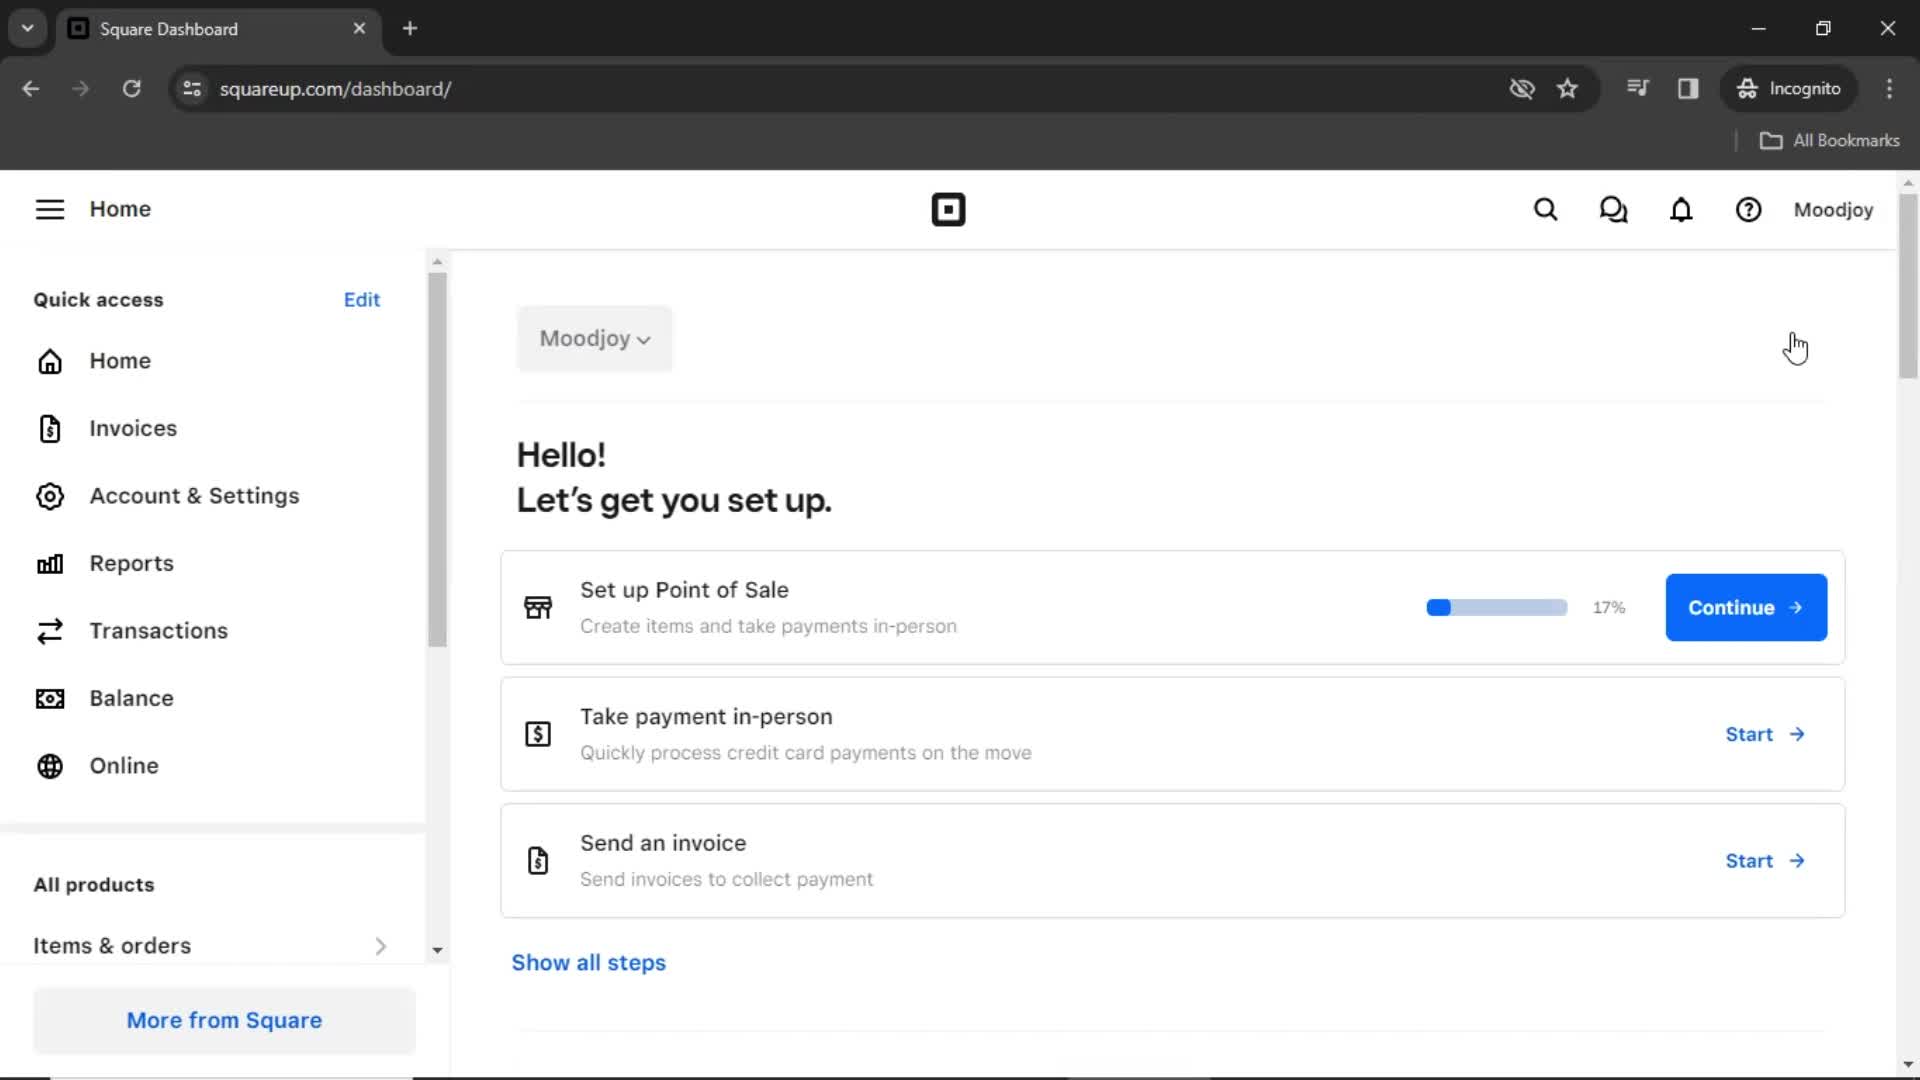Open Account & Settings in sidebar
This screenshot has width=1920, height=1080.
coord(194,496)
